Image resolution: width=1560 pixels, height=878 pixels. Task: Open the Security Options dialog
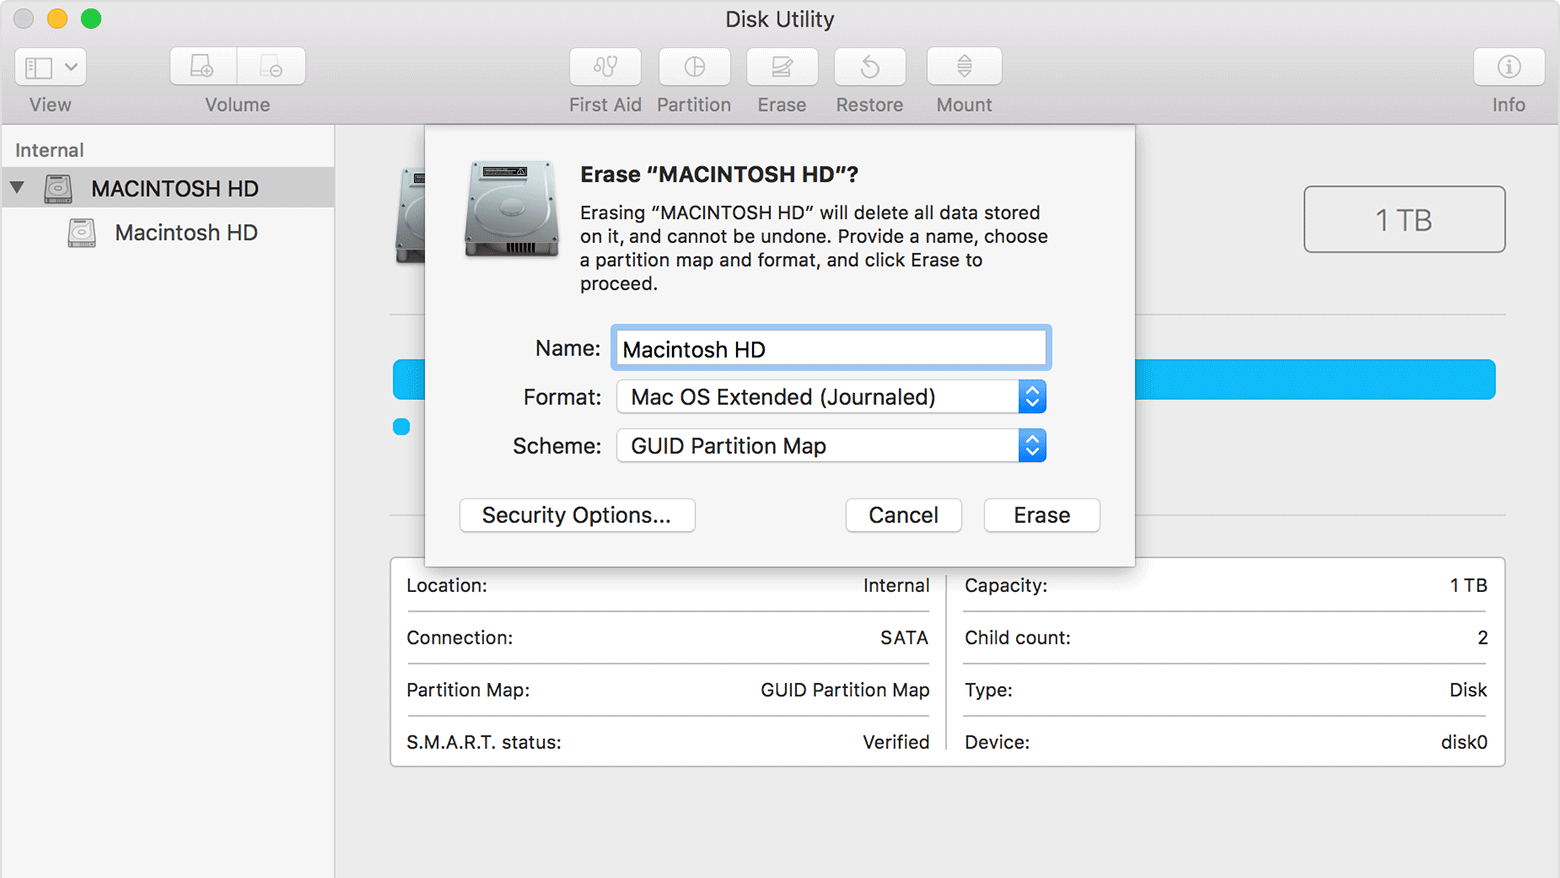[x=576, y=515]
